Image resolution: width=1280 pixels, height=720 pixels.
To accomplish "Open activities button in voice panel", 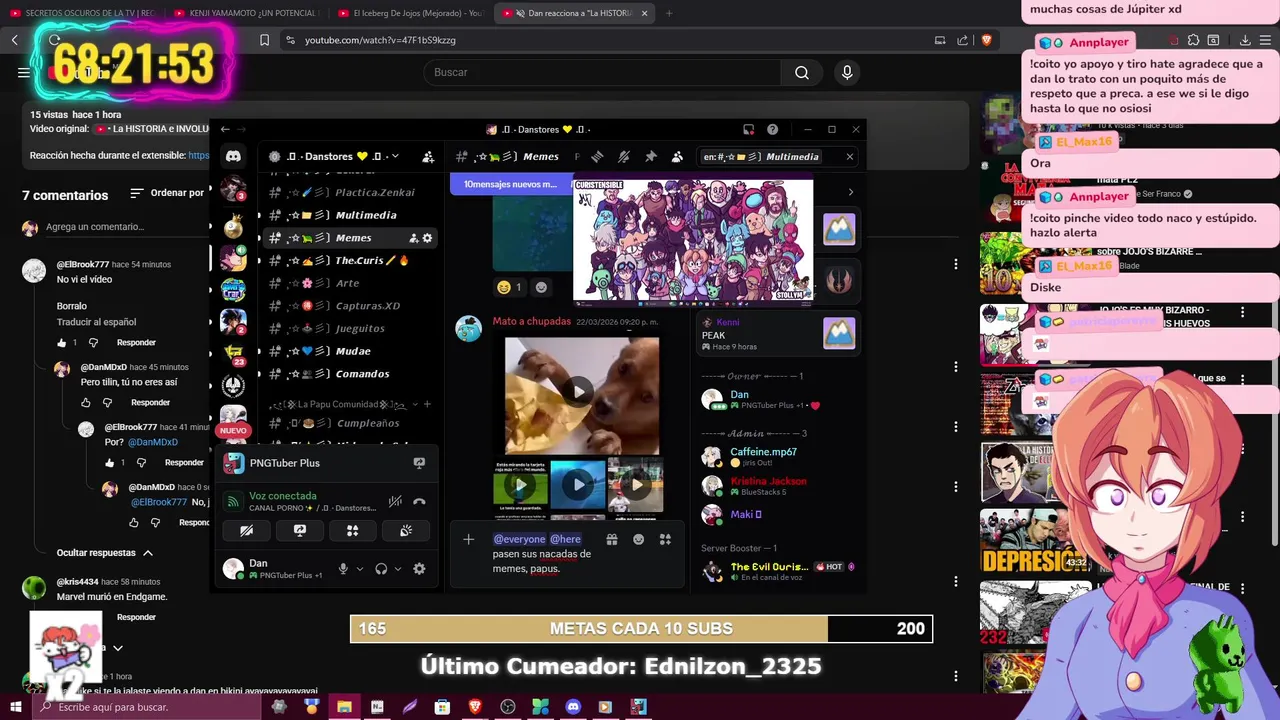I will [x=352, y=531].
